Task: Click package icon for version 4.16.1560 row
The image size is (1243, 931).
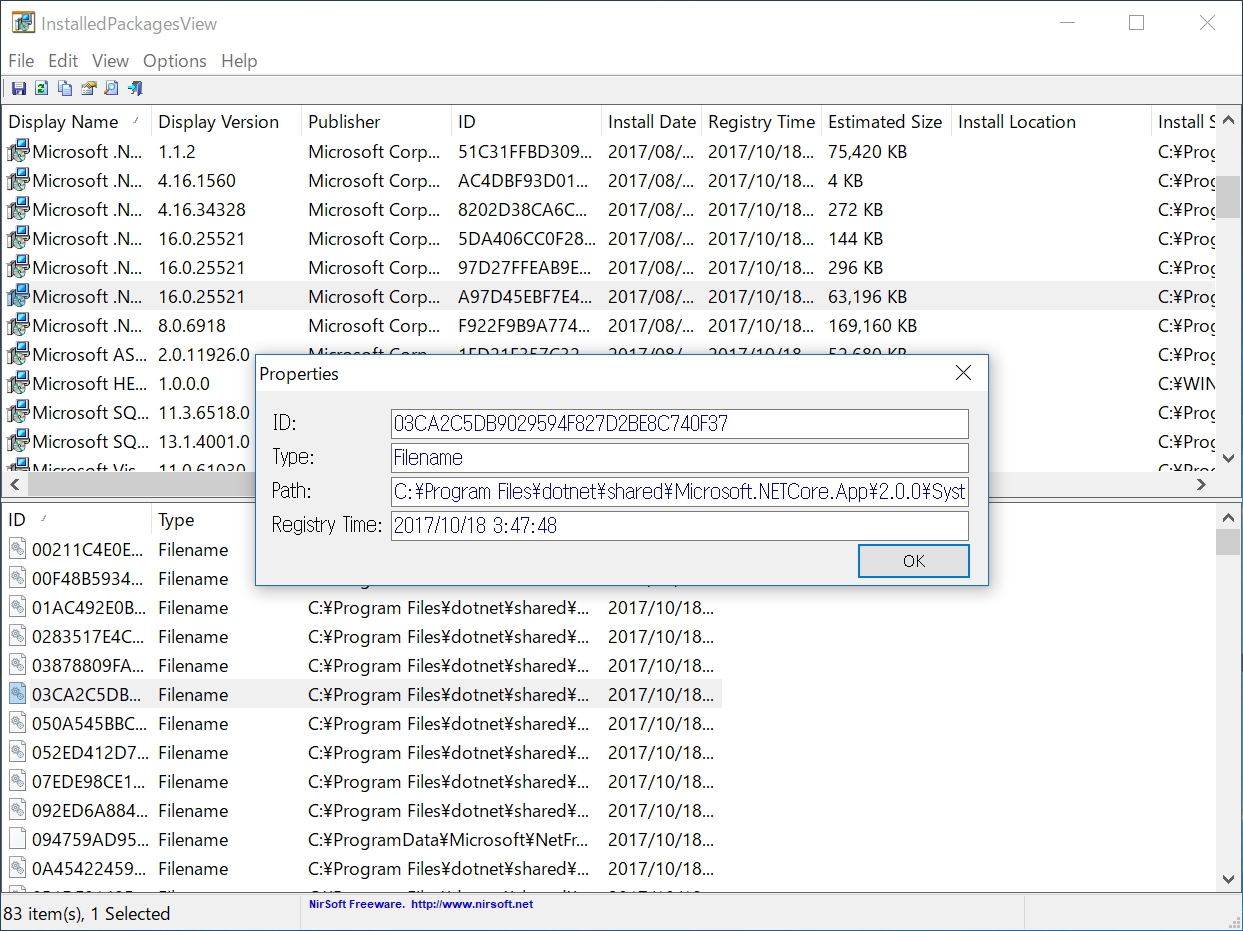Action: pos(18,180)
